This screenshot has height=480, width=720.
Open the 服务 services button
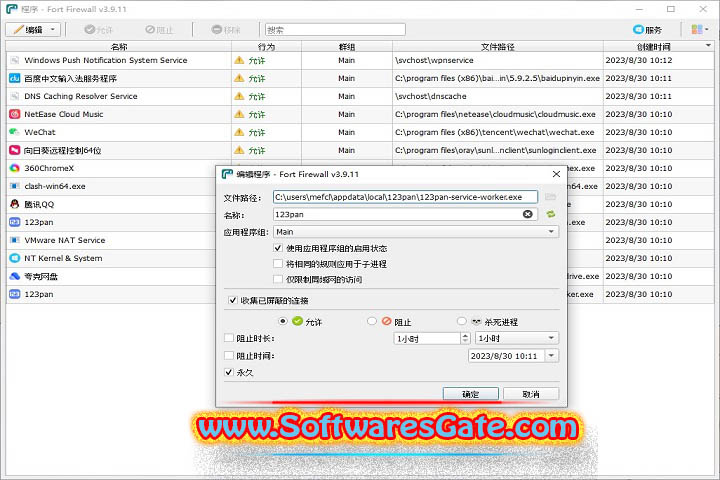pos(647,30)
